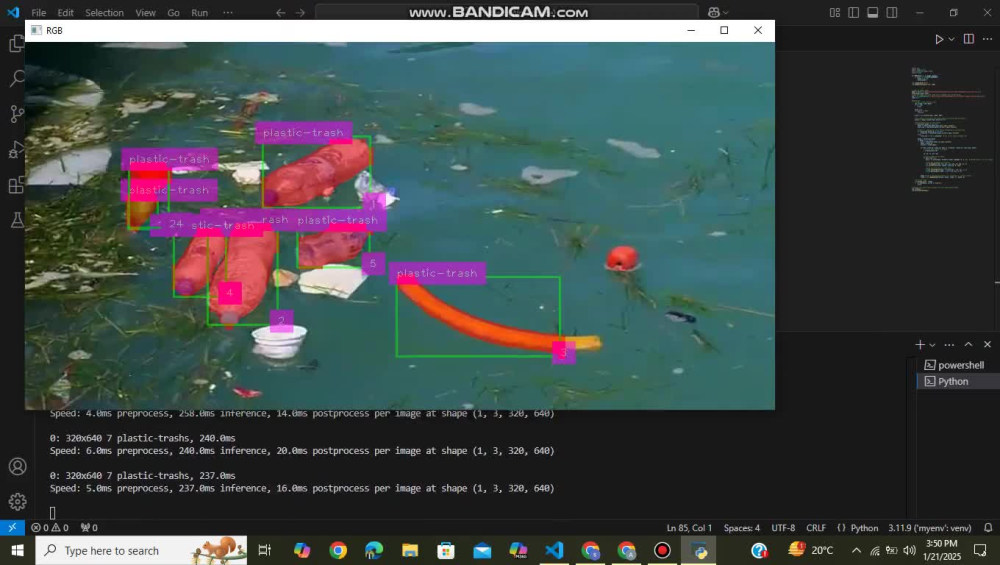Create a new terminal with the plus icon
This screenshot has width=1000, height=565.
coord(920,344)
